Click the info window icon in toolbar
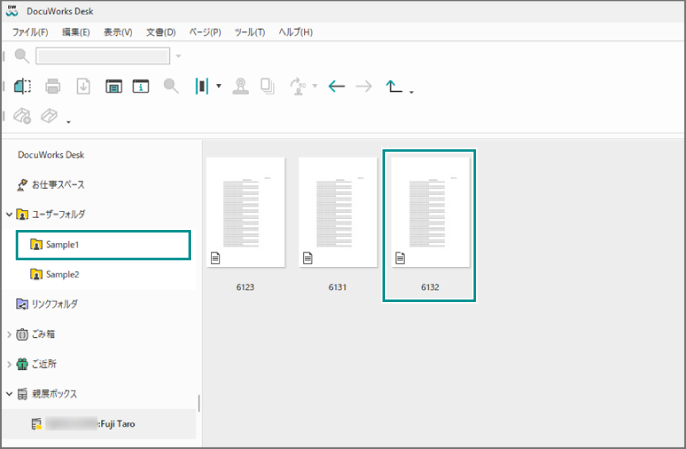Image resolution: width=686 pixels, height=449 pixels. [x=140, y=87]
